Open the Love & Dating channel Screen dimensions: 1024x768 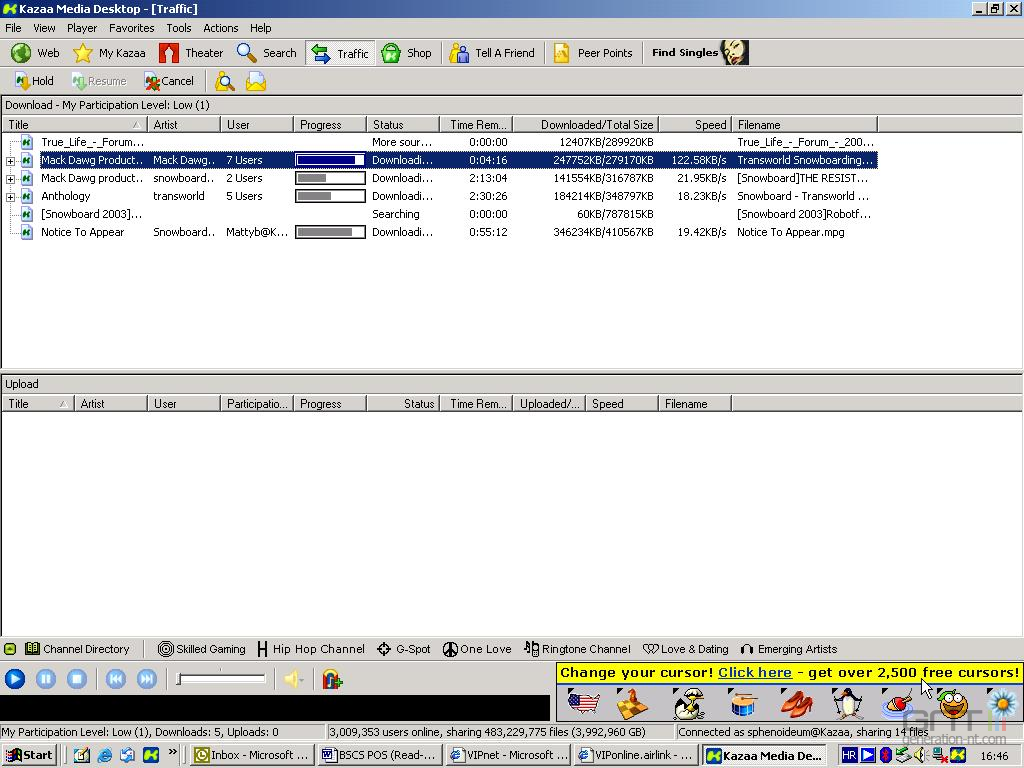click(x=686, y=649)
